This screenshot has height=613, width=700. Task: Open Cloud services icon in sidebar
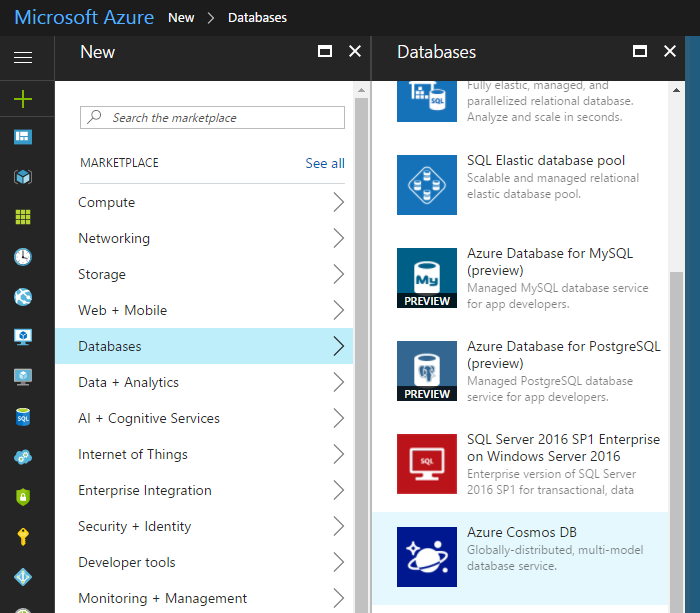[x=23, y=457]
